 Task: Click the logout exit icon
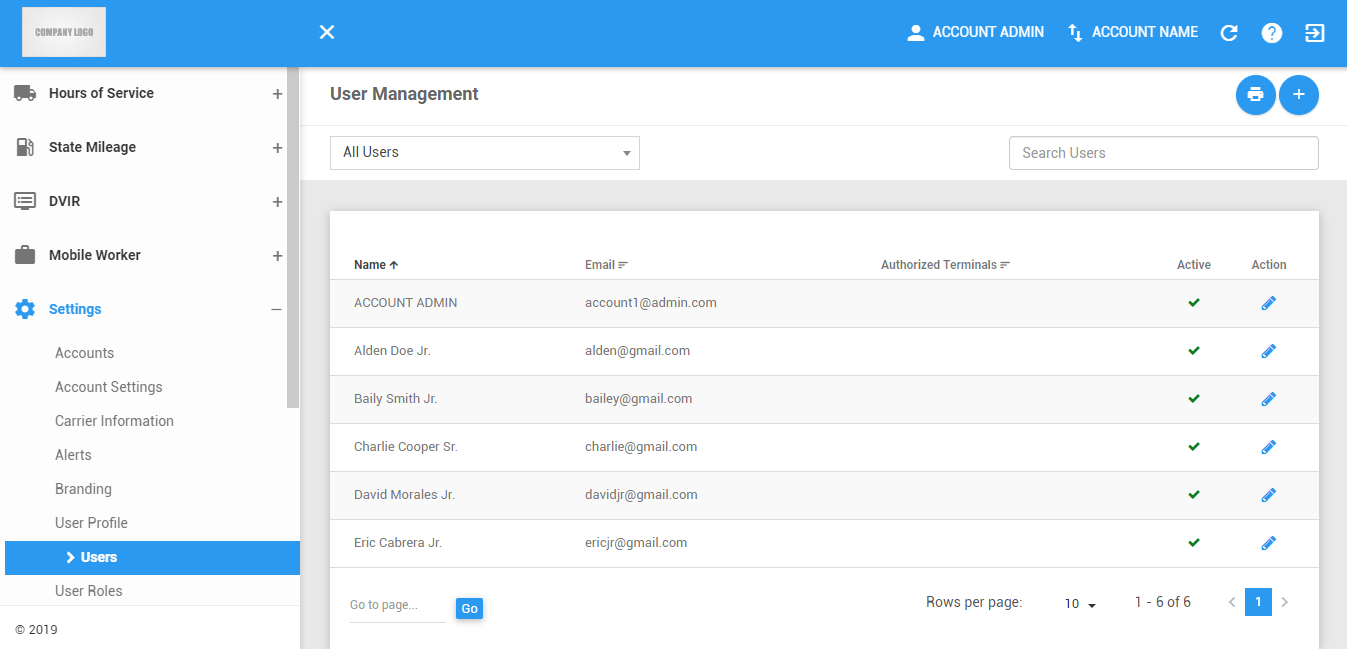[x=1315, y=33]
